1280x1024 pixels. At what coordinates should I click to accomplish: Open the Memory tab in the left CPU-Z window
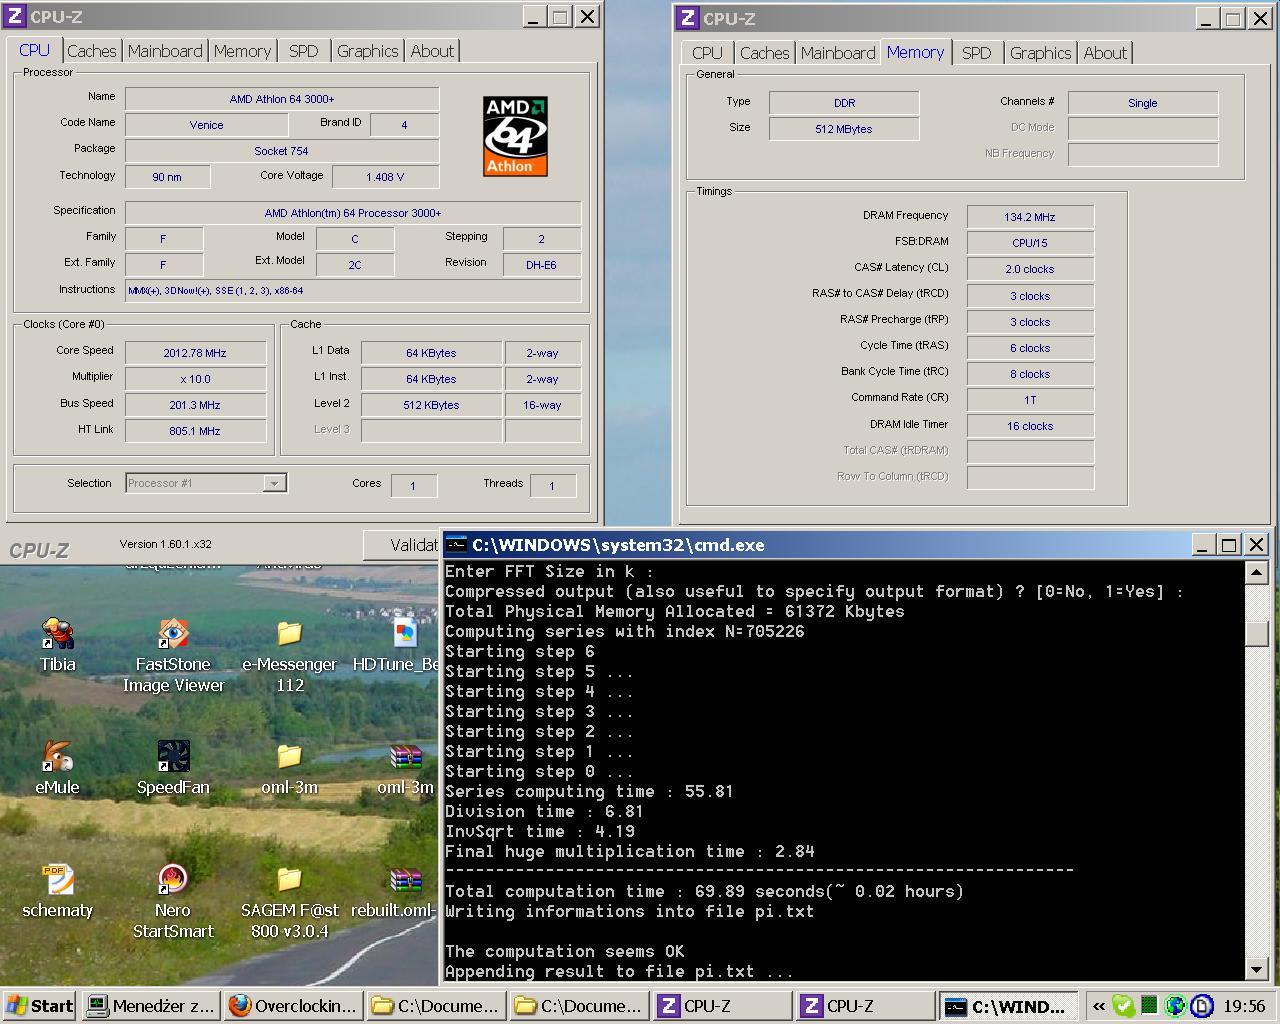242,51
